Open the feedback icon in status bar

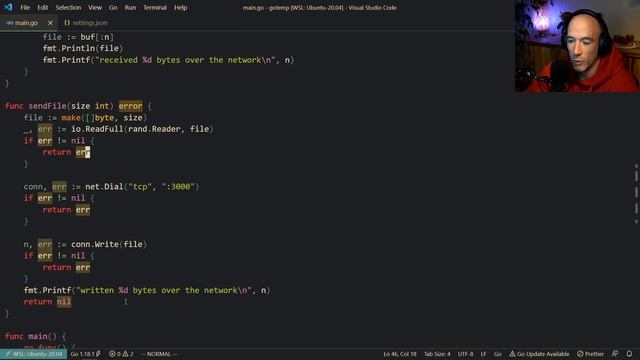point(615,354)
